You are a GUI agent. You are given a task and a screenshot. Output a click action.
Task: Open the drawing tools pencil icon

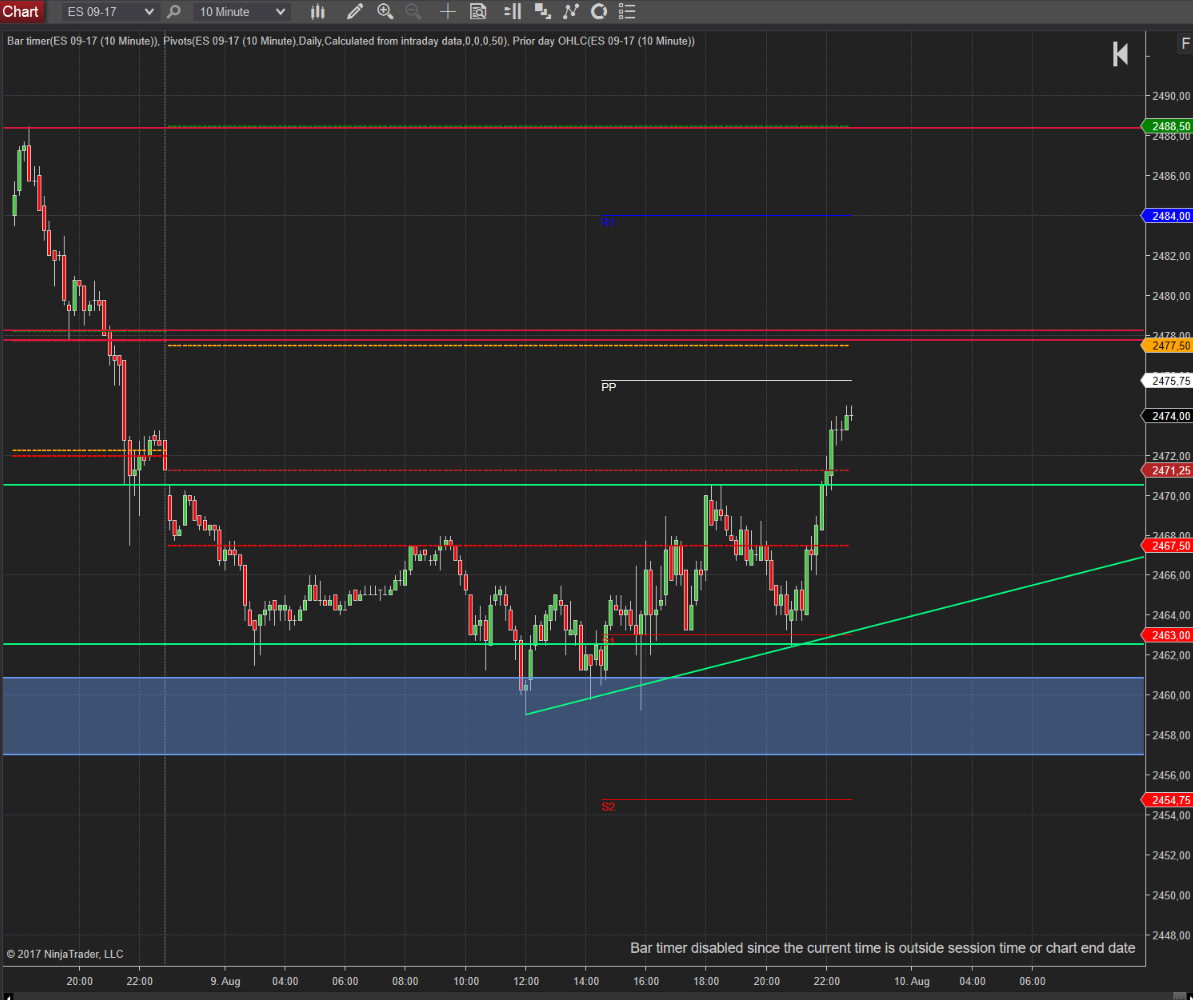tap(354, 12)
